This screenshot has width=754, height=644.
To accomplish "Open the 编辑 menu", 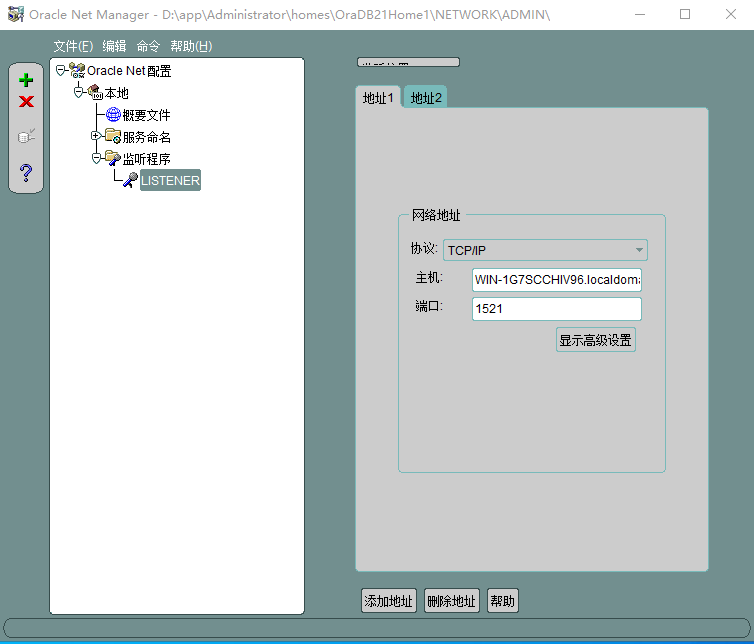I will click(114, 46).
